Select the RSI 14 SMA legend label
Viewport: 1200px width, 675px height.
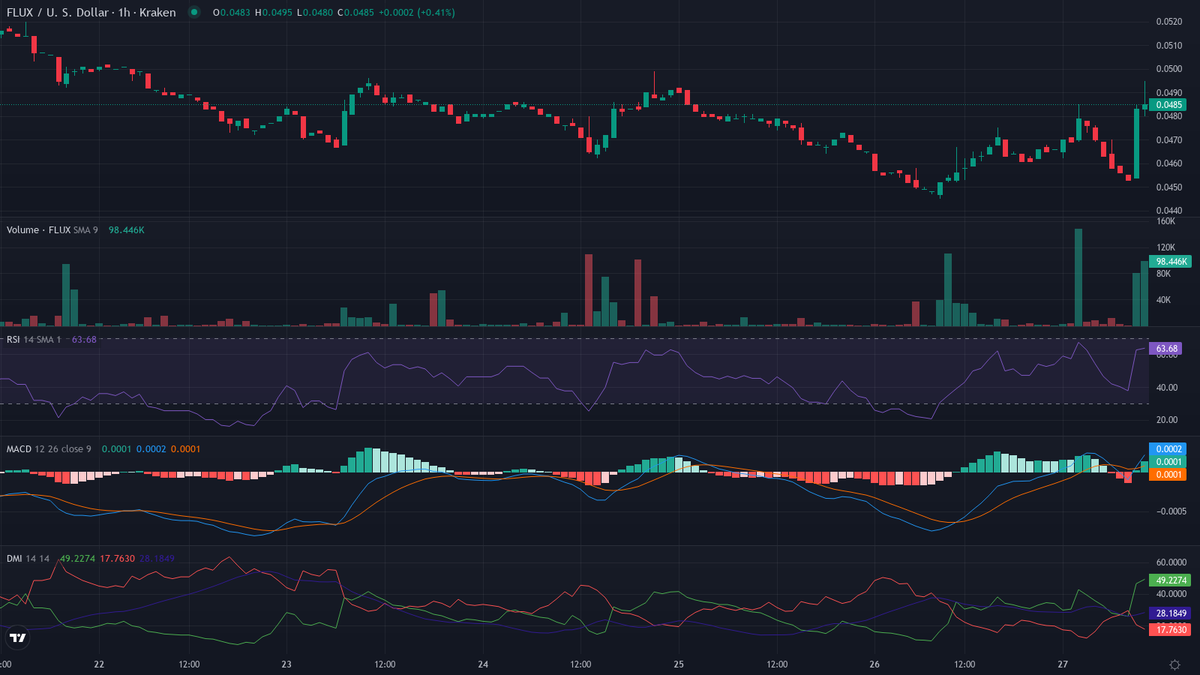[x=34, y=340]
